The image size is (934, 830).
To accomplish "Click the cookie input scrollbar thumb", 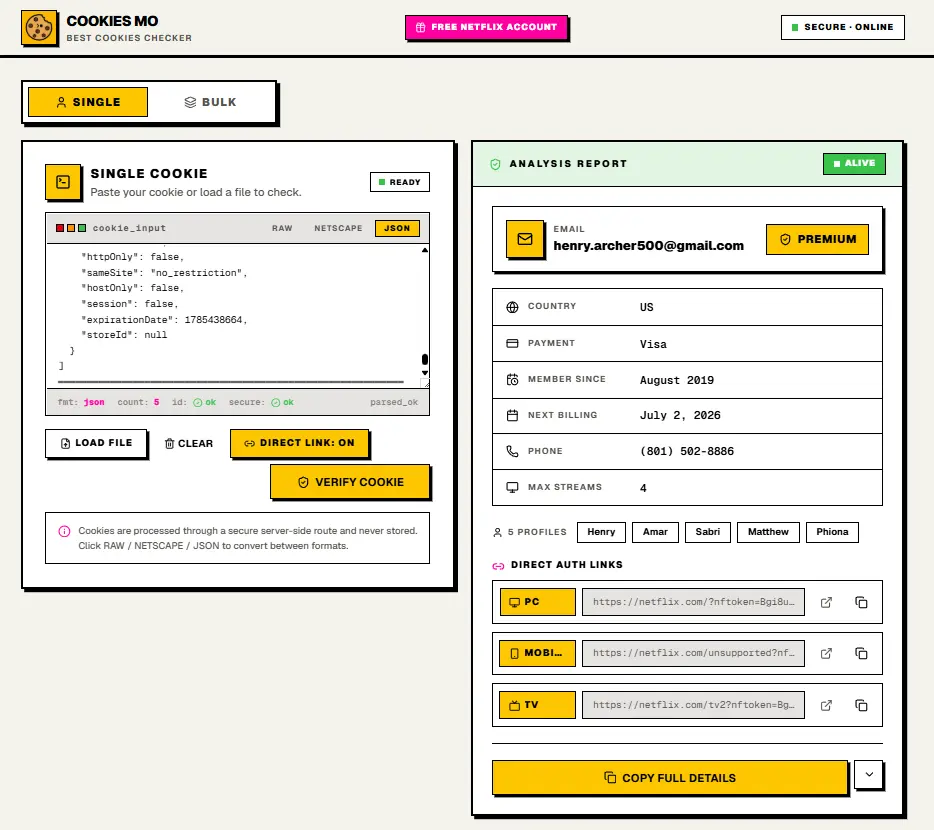I will click(425, 359).
